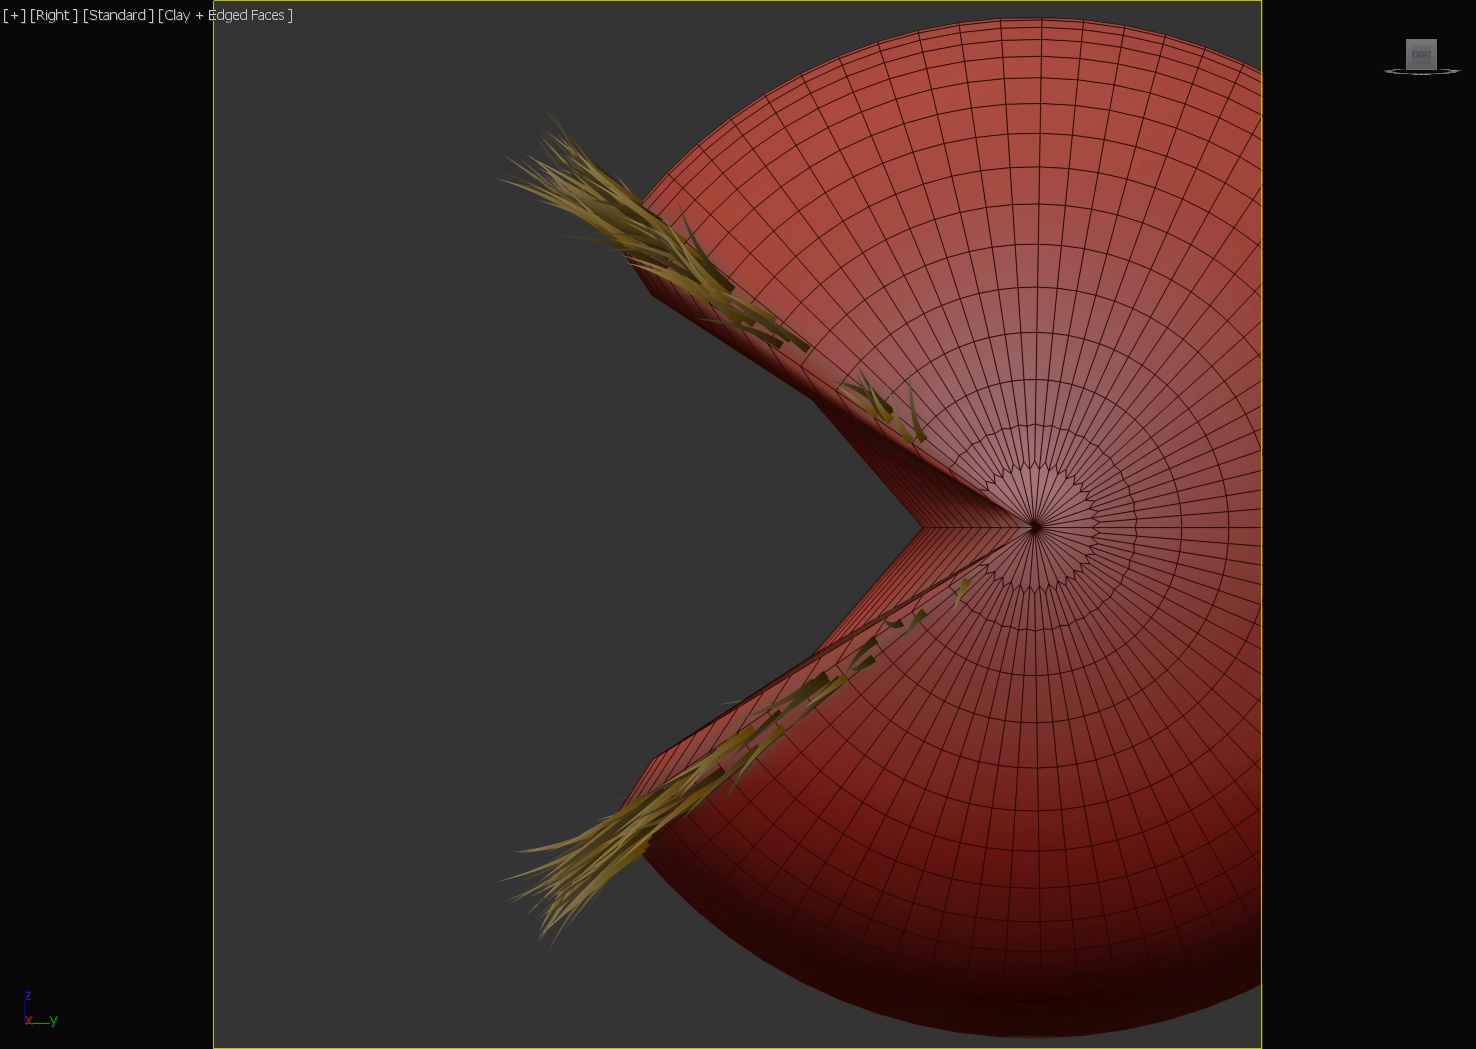Image resolution: width=1476 pixels, height=1049 pixels.
Task: Open the [Clay + Edged Faces] shading menu
Action: click(x=225, y=15)
